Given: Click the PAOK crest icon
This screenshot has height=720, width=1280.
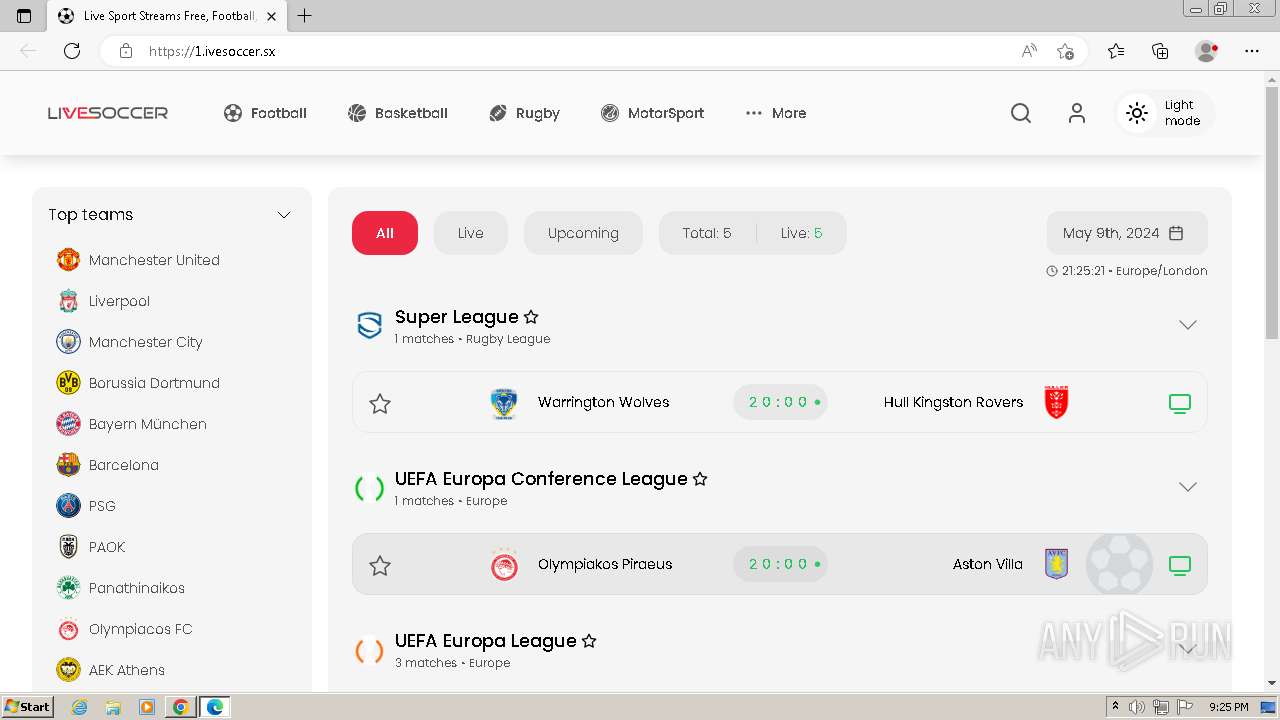Looking at the screenshot, I should [68, 547].
